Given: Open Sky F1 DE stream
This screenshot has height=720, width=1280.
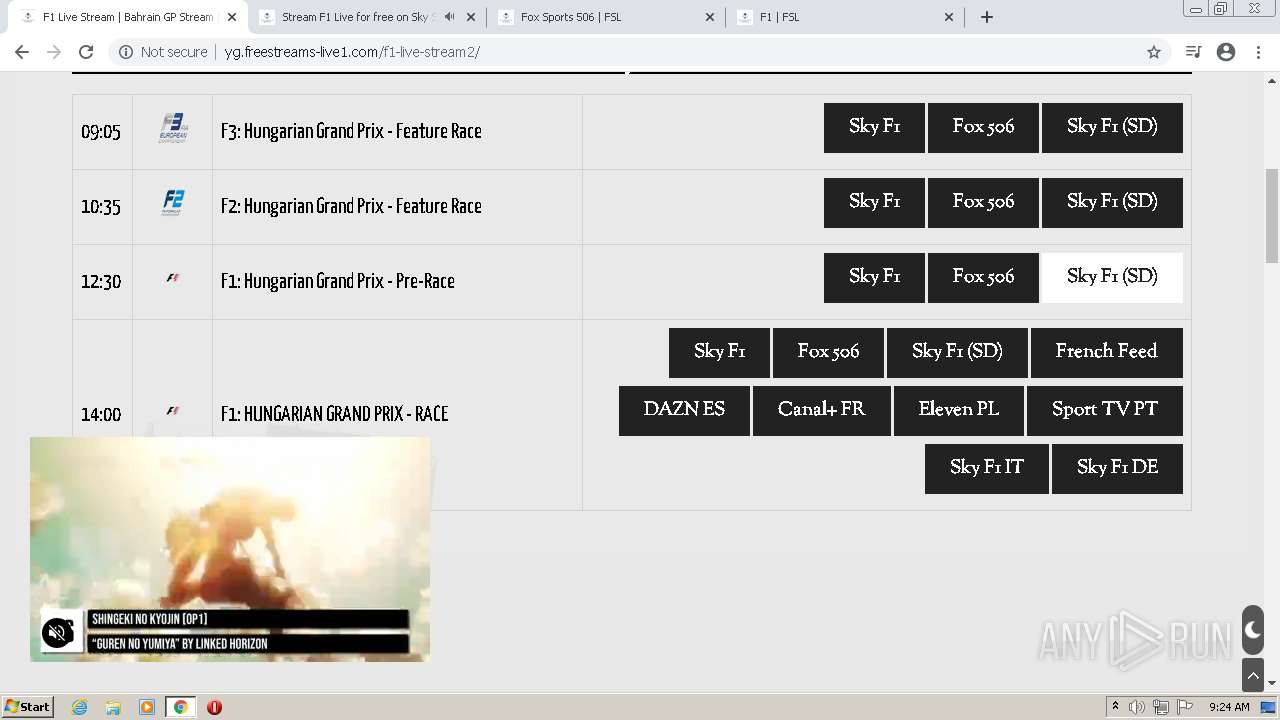Looking at the screenshot, I should (x=1117, y=468).
